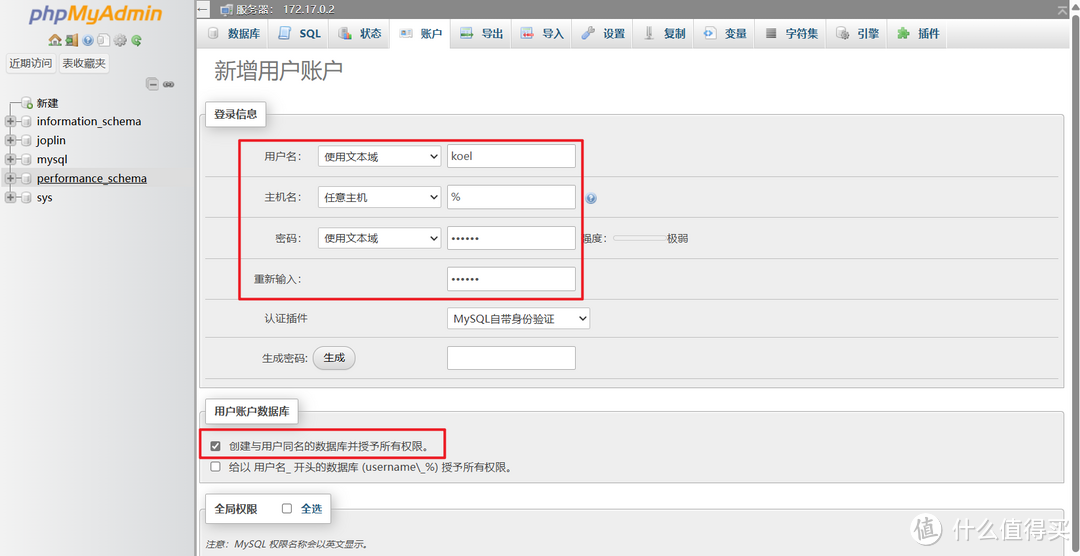Viewport: 1080px width, 556px height.
Task: Click the help icon beside host name field
Action: (591, 198)
